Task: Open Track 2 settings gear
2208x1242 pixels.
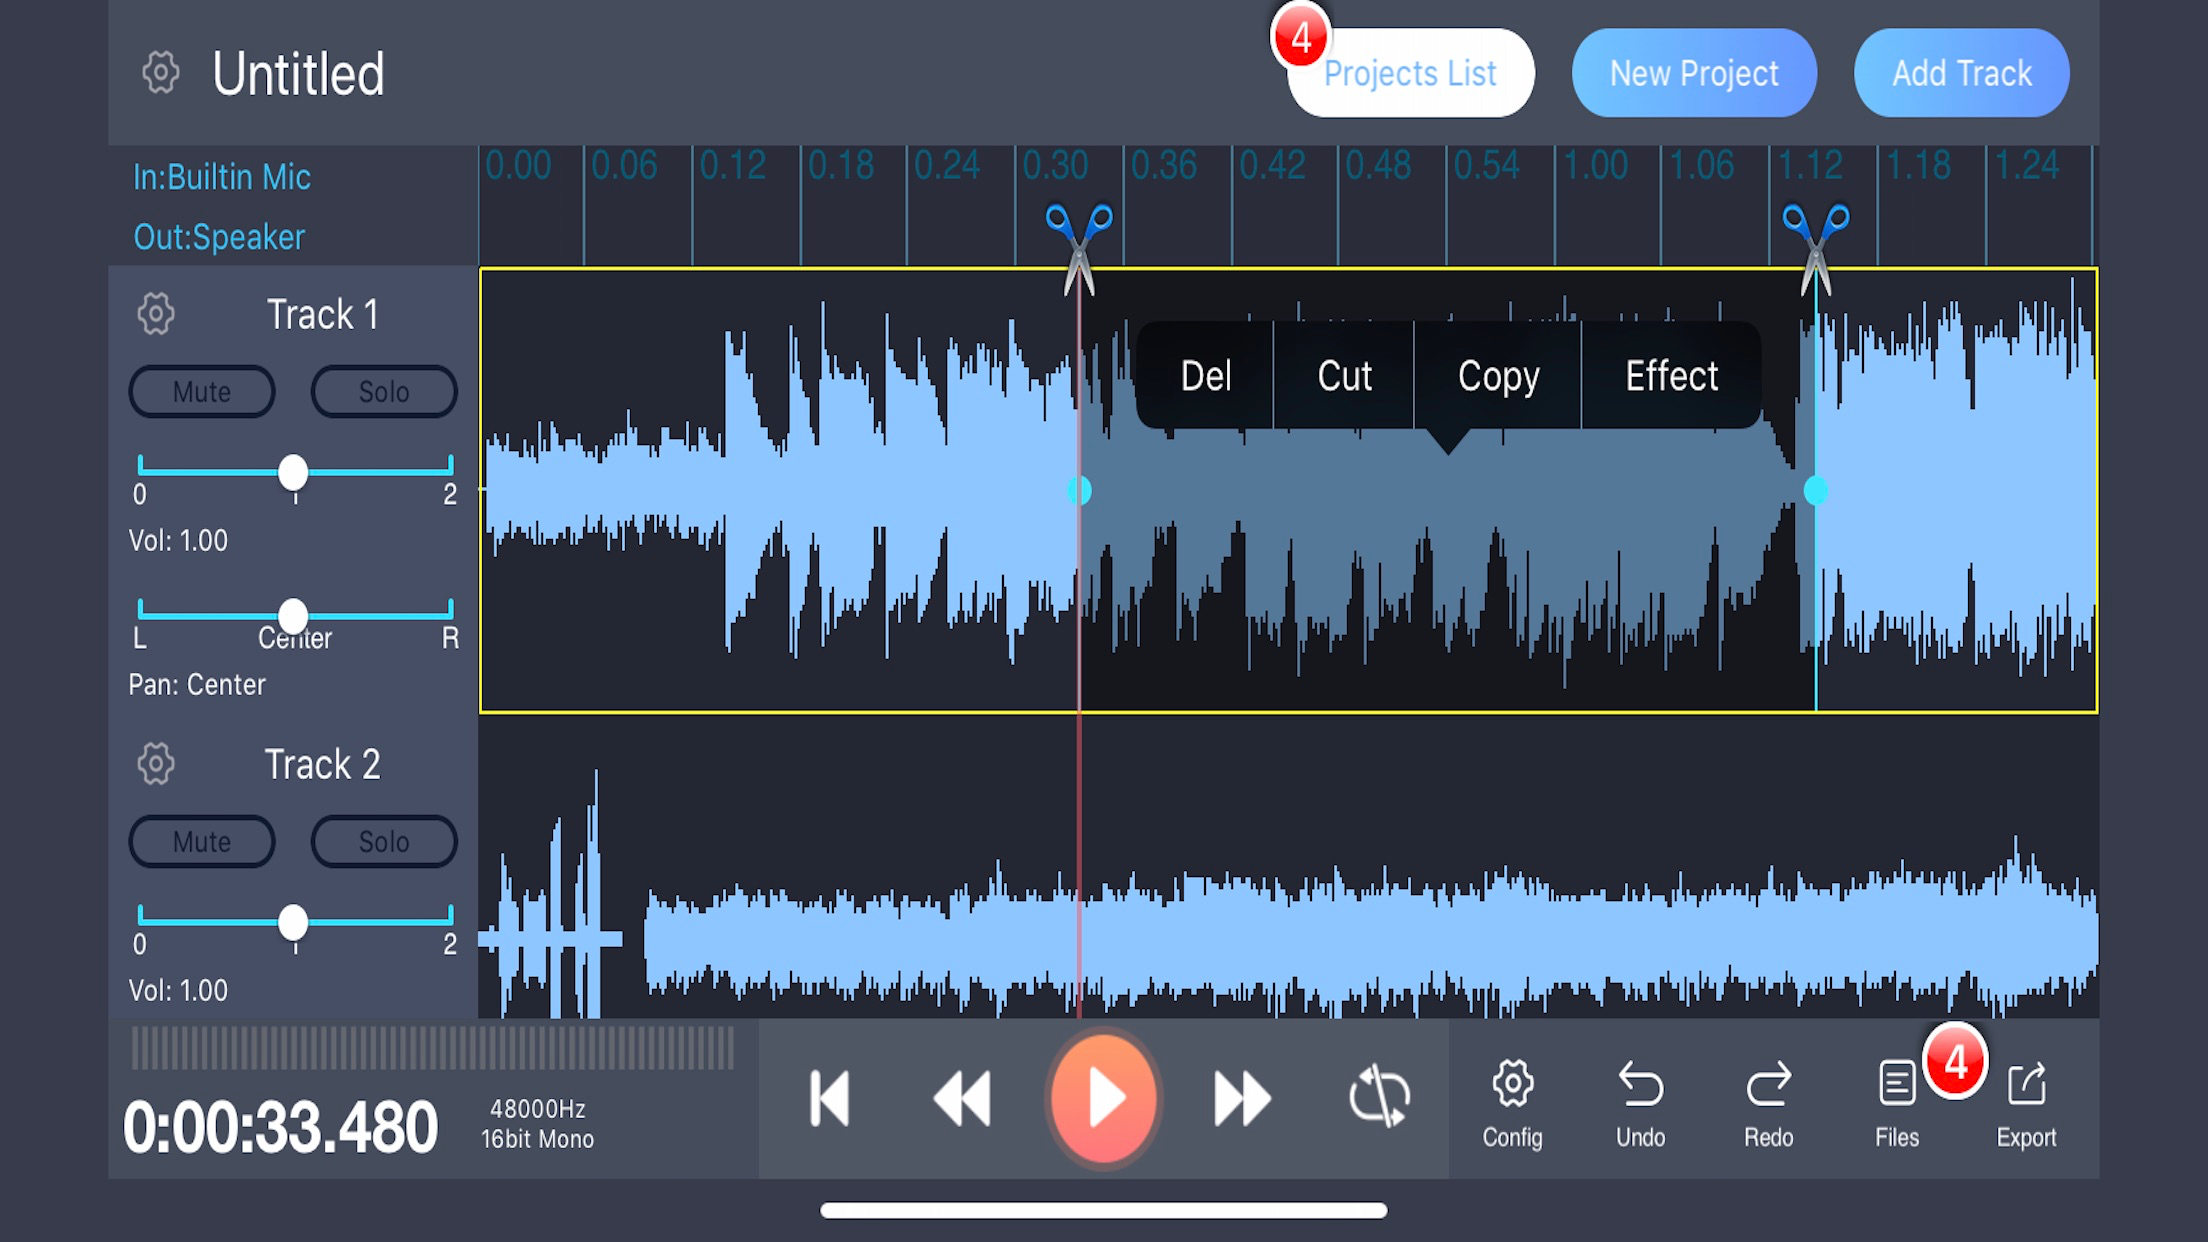Action: [x=156, y=764]
